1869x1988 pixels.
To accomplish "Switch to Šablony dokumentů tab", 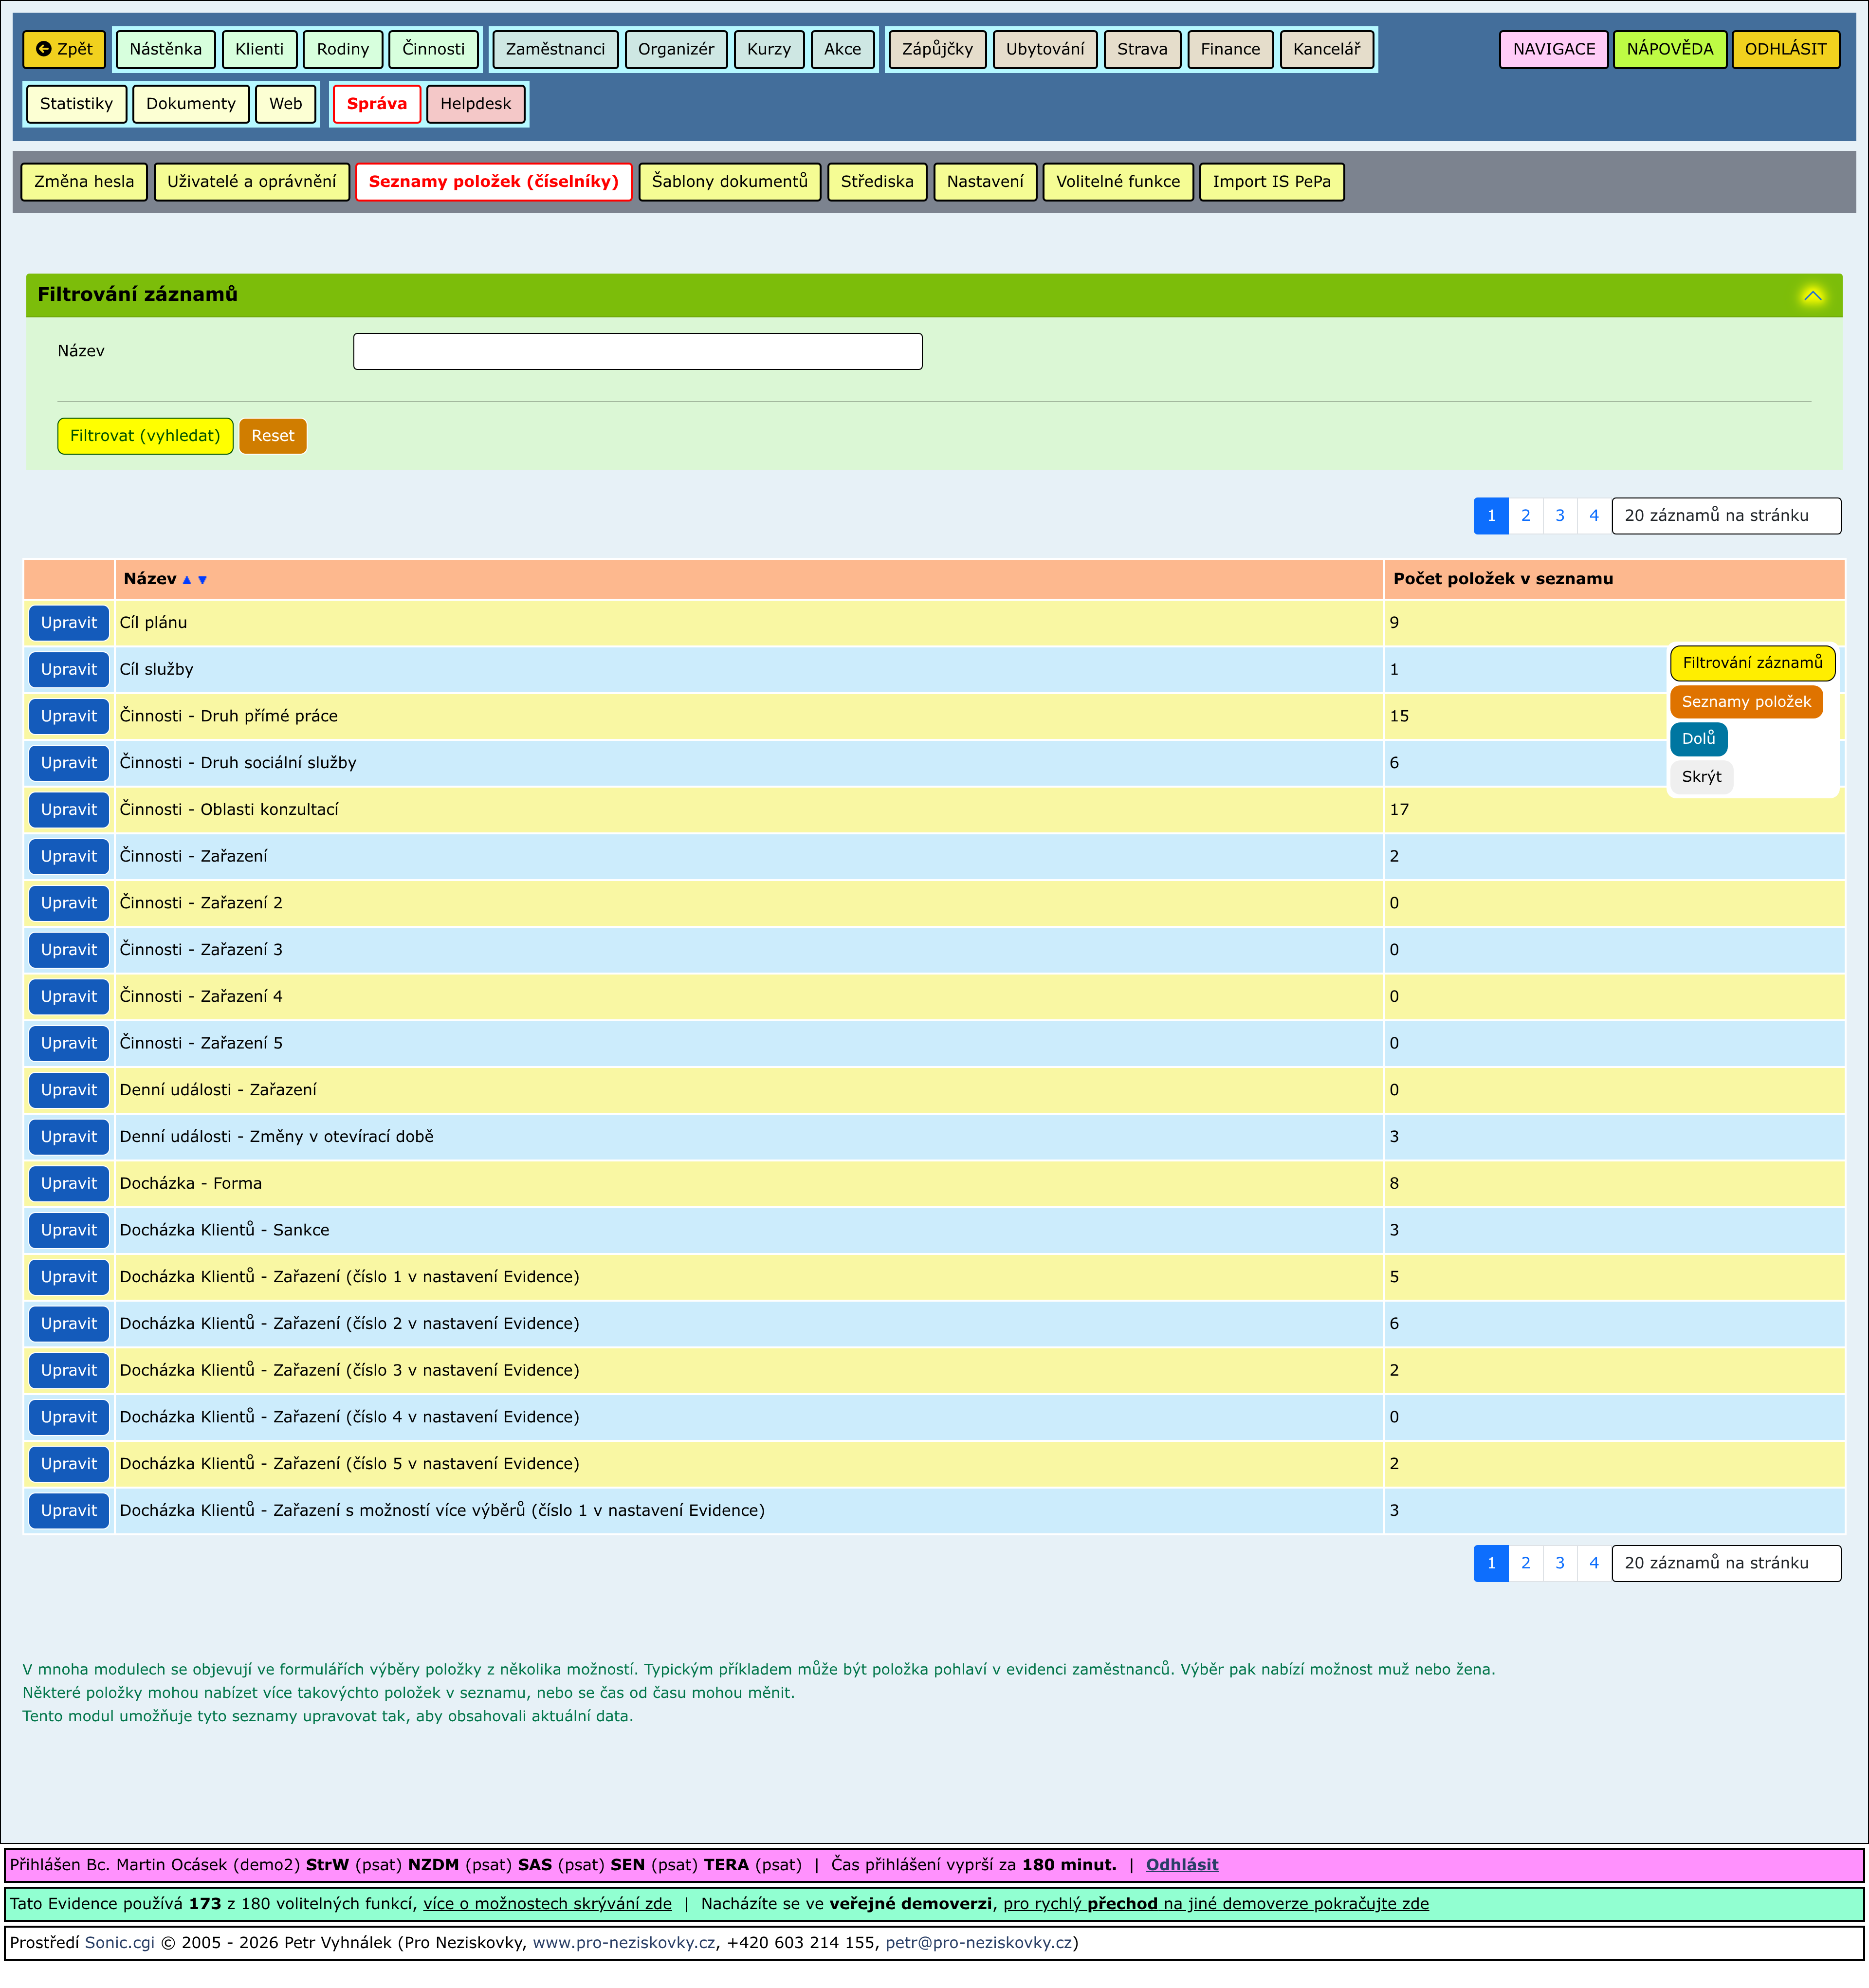I will click(729, 182).
